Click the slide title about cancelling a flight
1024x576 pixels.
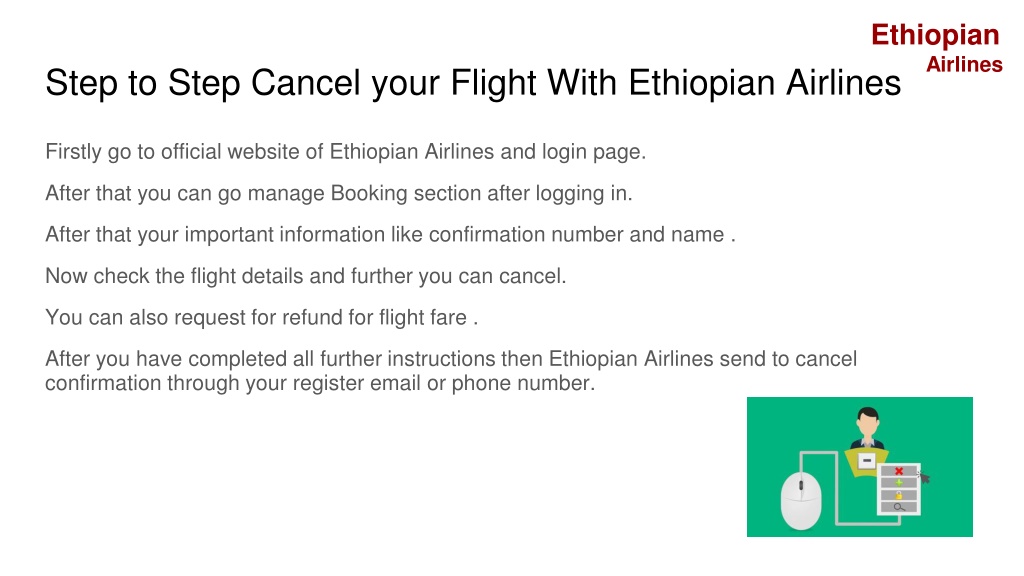[473, 83]
